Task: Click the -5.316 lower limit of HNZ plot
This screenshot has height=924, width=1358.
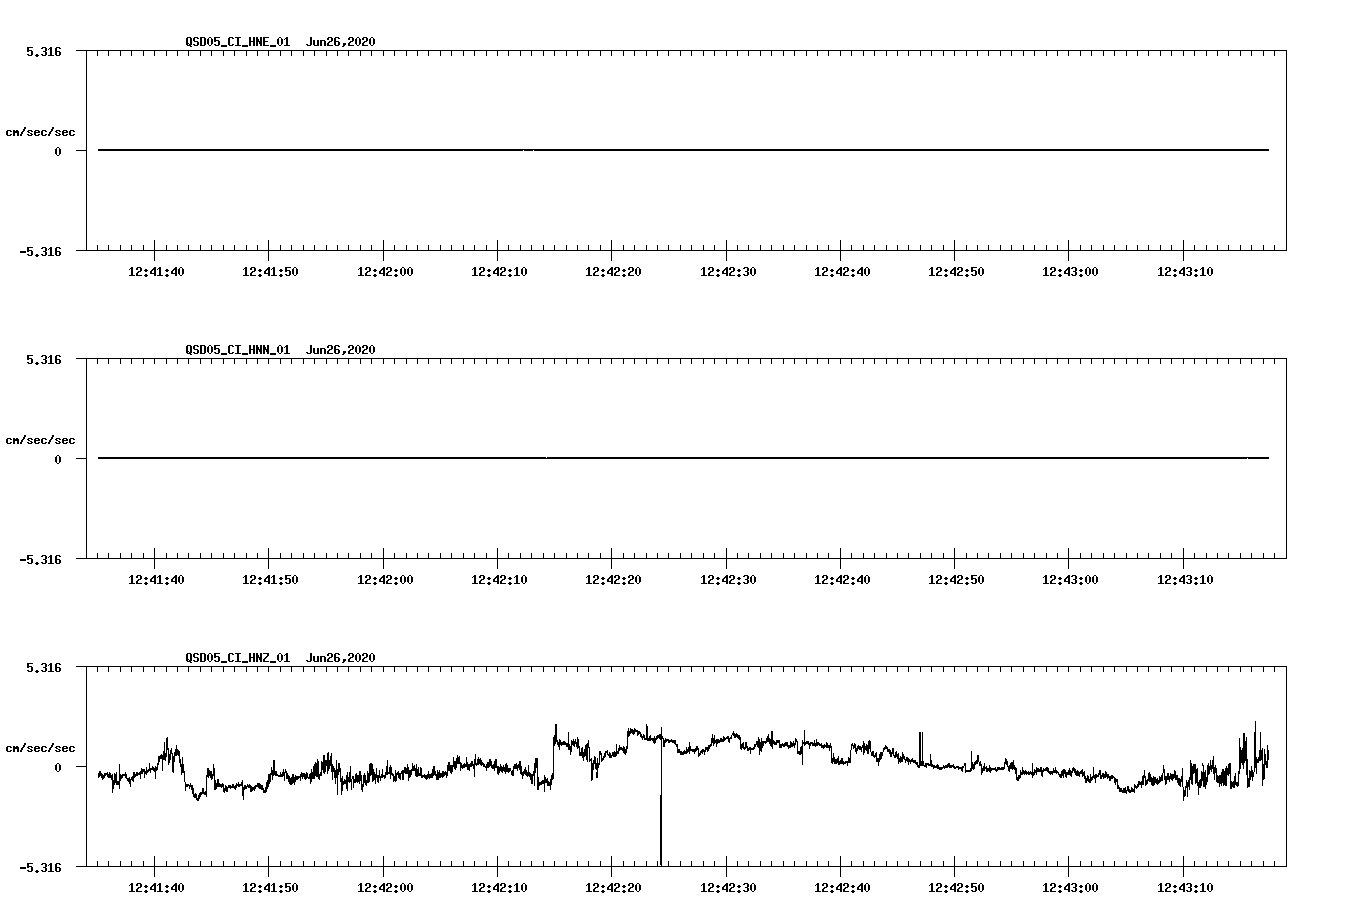Action: [x=40, y=868]
